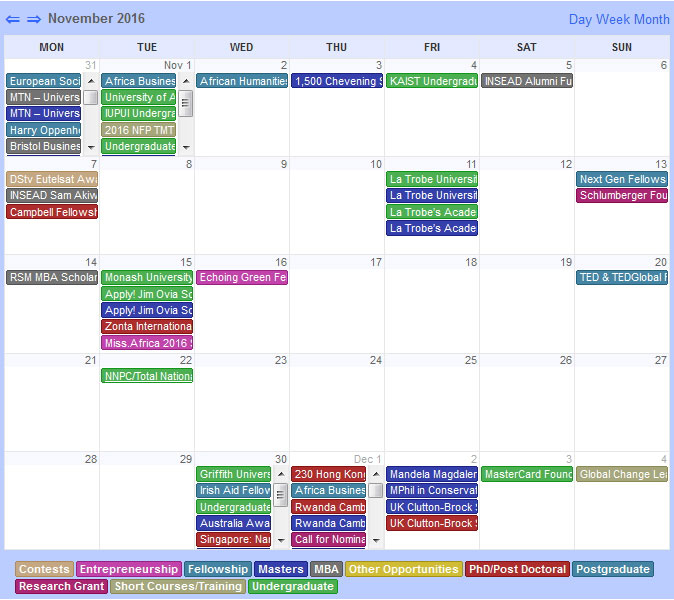The image size is (674, 600).
Task: Go to next month with right arrow
Action: tap(34, 19)
